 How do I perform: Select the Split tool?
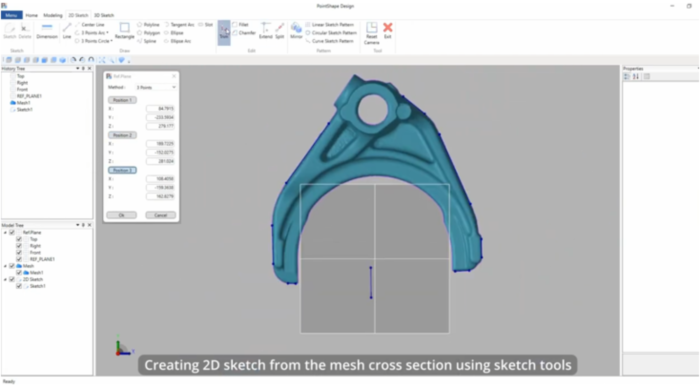tap(280, 31)
